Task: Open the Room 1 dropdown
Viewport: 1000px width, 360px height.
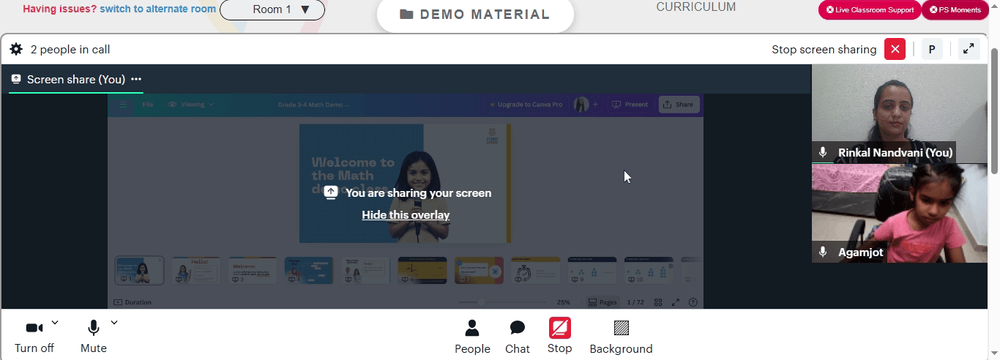Action: [x=272, y=10]
